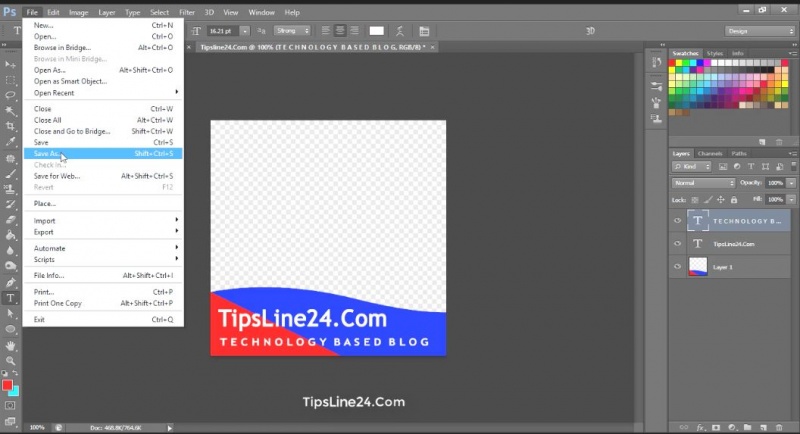Hide the TipsLine24.Com text layer
The width and height of the screenshot is (800, 434).
pyautogui.click(x=678, y=244)
